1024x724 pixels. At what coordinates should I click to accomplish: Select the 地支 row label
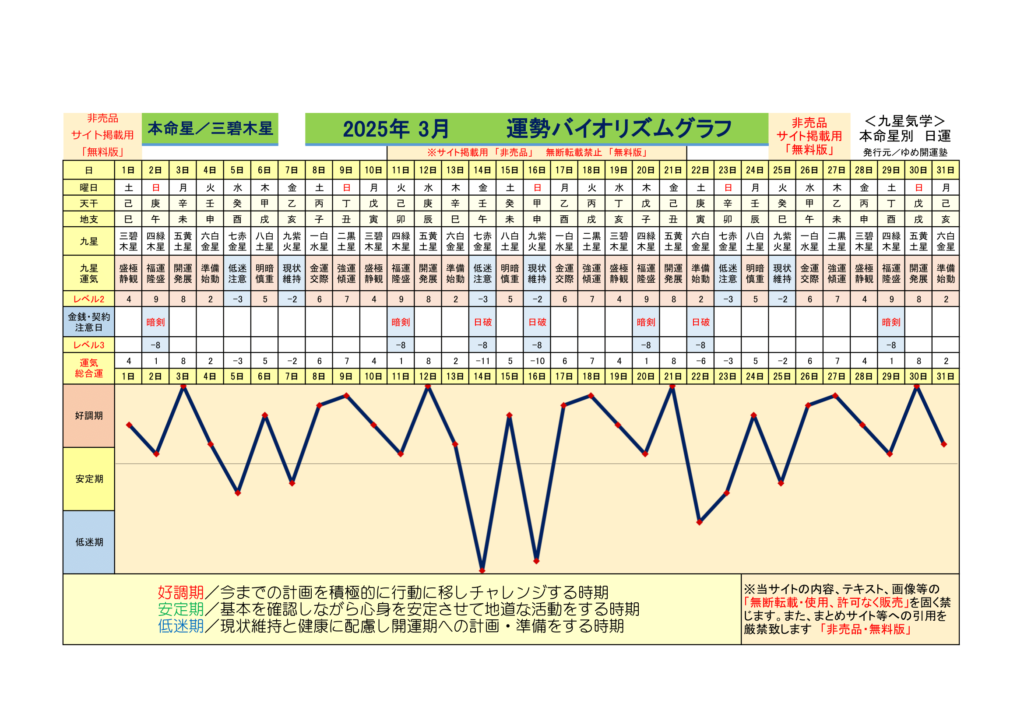tap(89, 219)
